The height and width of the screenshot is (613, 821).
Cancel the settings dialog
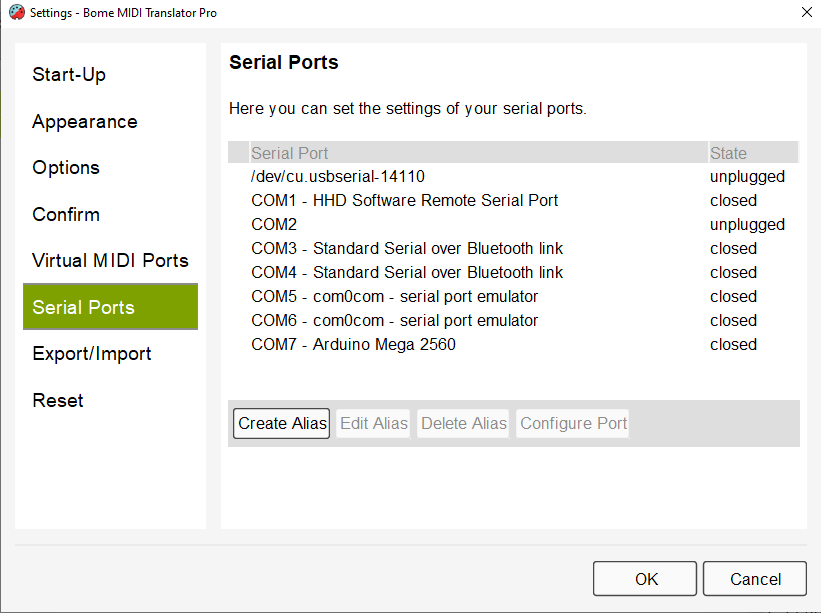pyautogui.click(x=755, y=578)
